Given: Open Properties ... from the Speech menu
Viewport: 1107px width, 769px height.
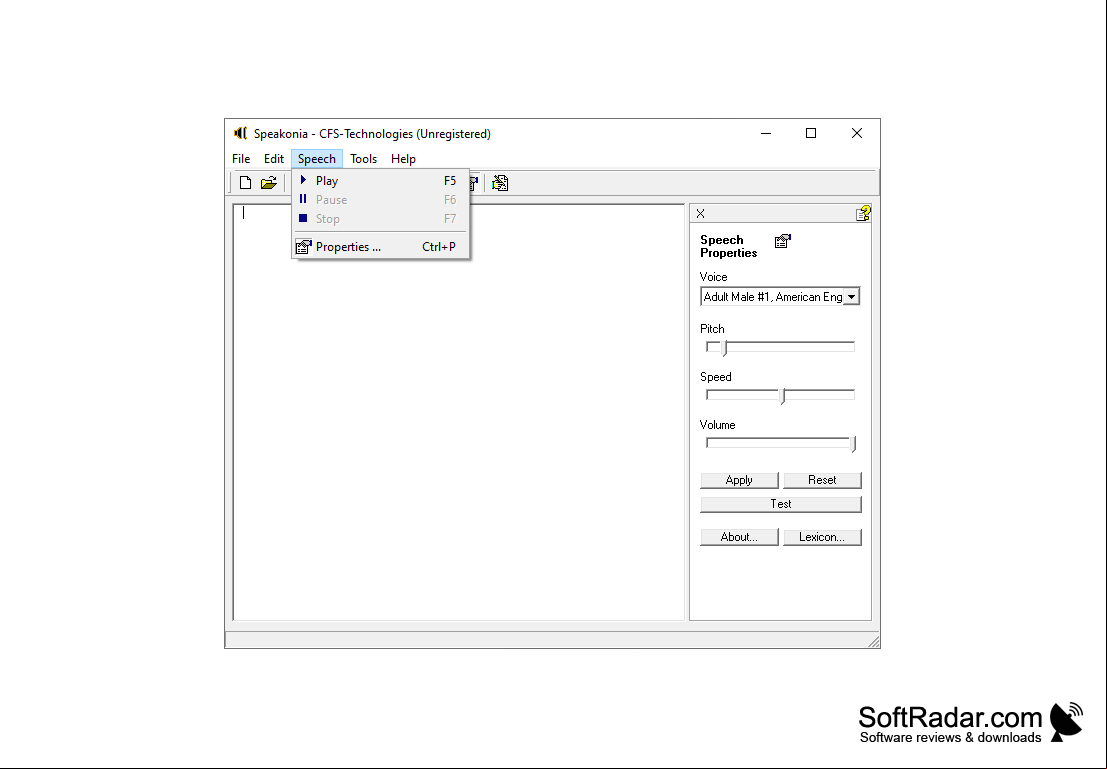Looking at the screenshot, I should pyautogui.click(x=380, y=246).
